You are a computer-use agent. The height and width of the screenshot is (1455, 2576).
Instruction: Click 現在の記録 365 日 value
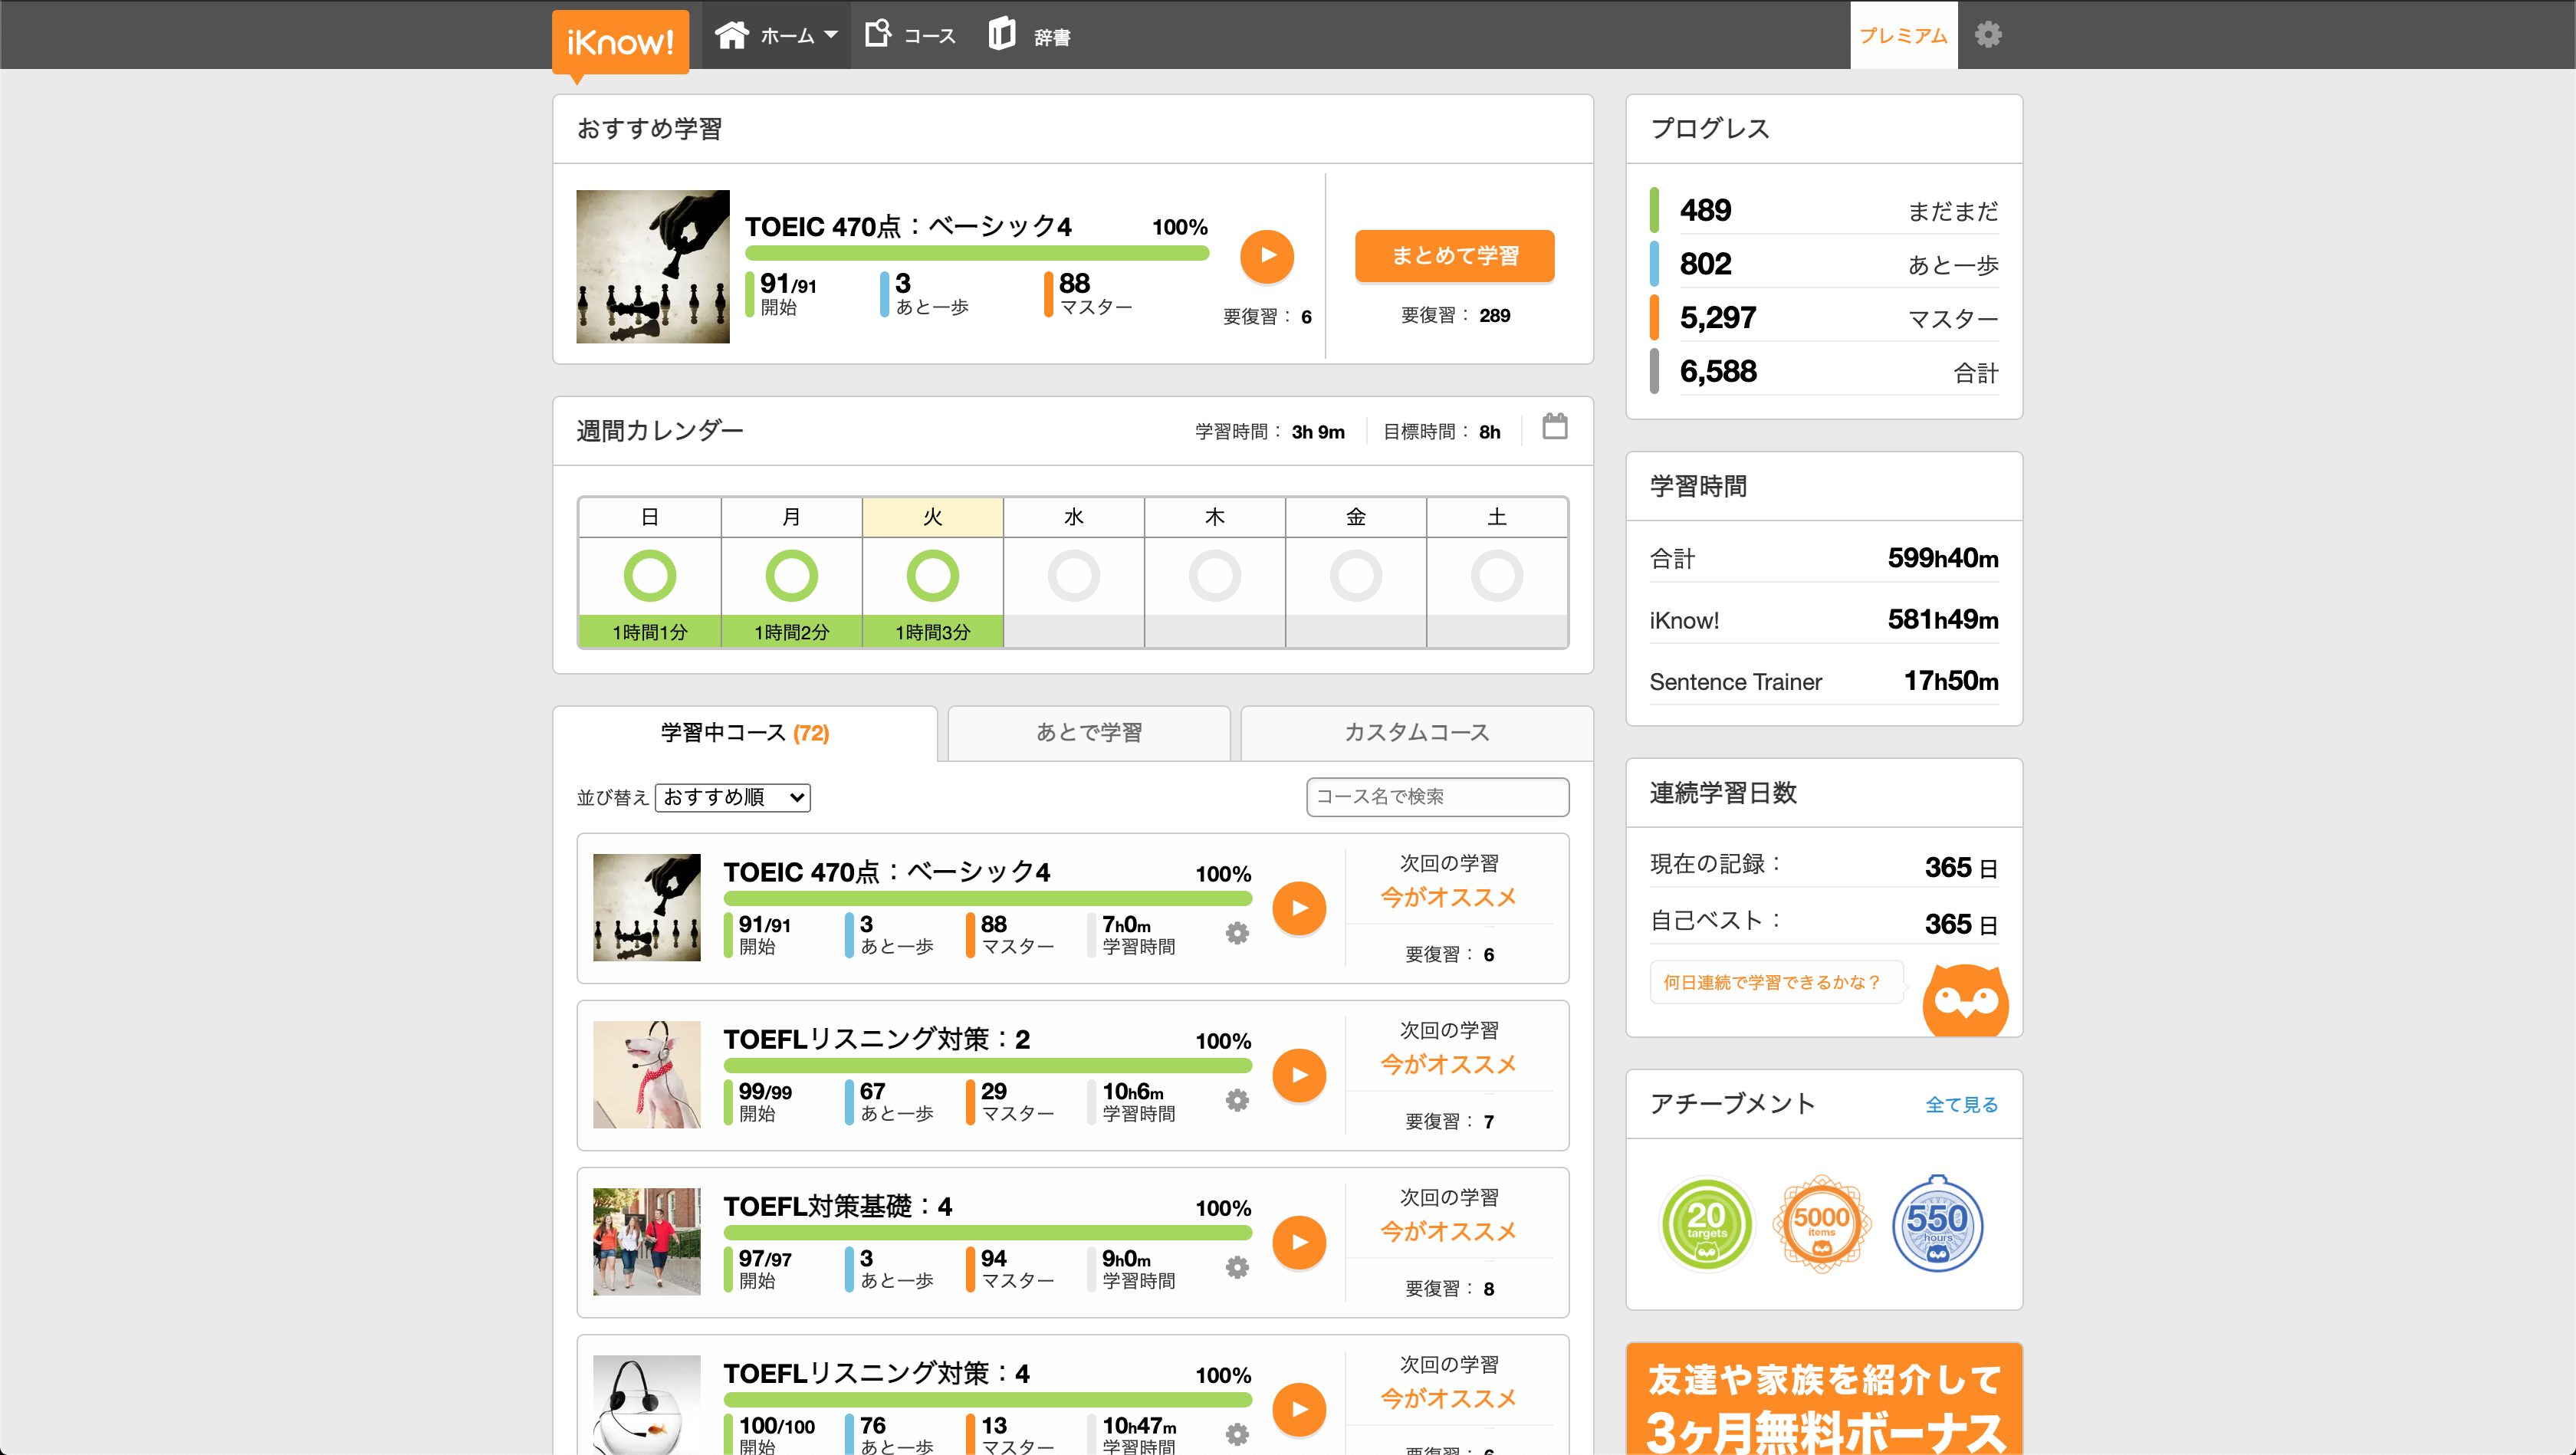tap(1961, 867)
